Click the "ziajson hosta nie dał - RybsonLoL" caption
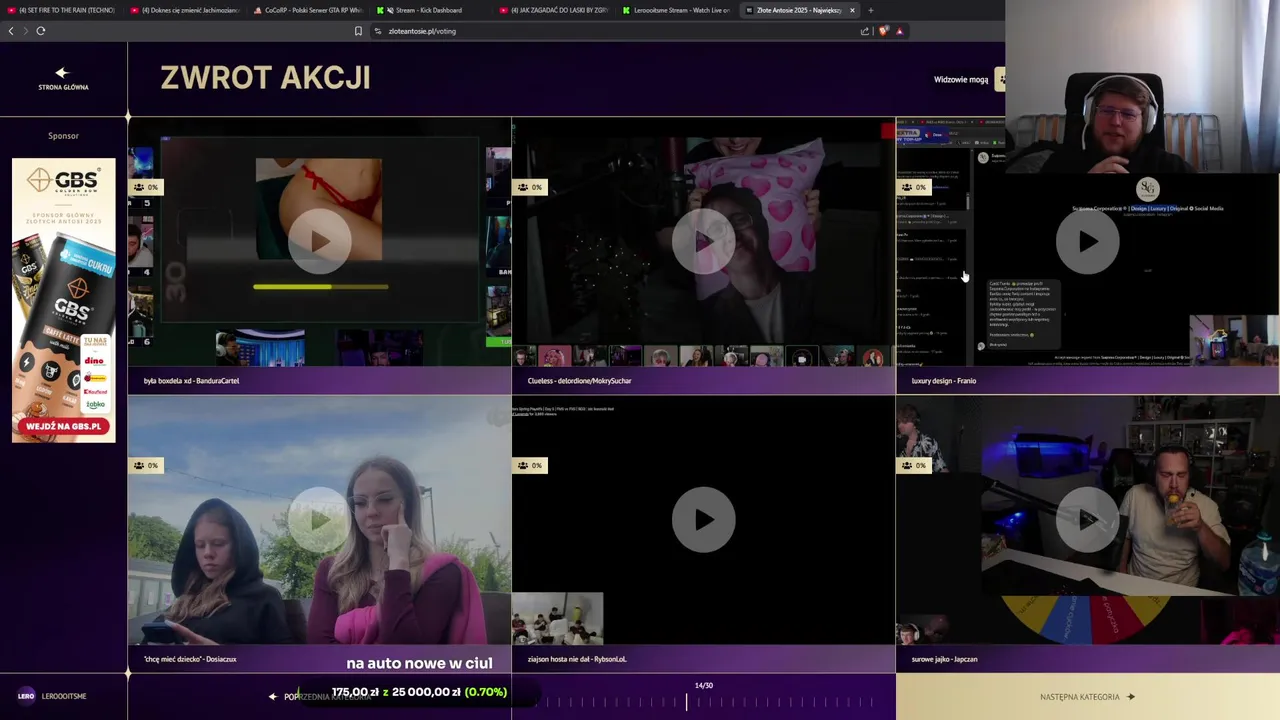The image size is (1280, 720). pyautogui.click(x=577, y=659)
